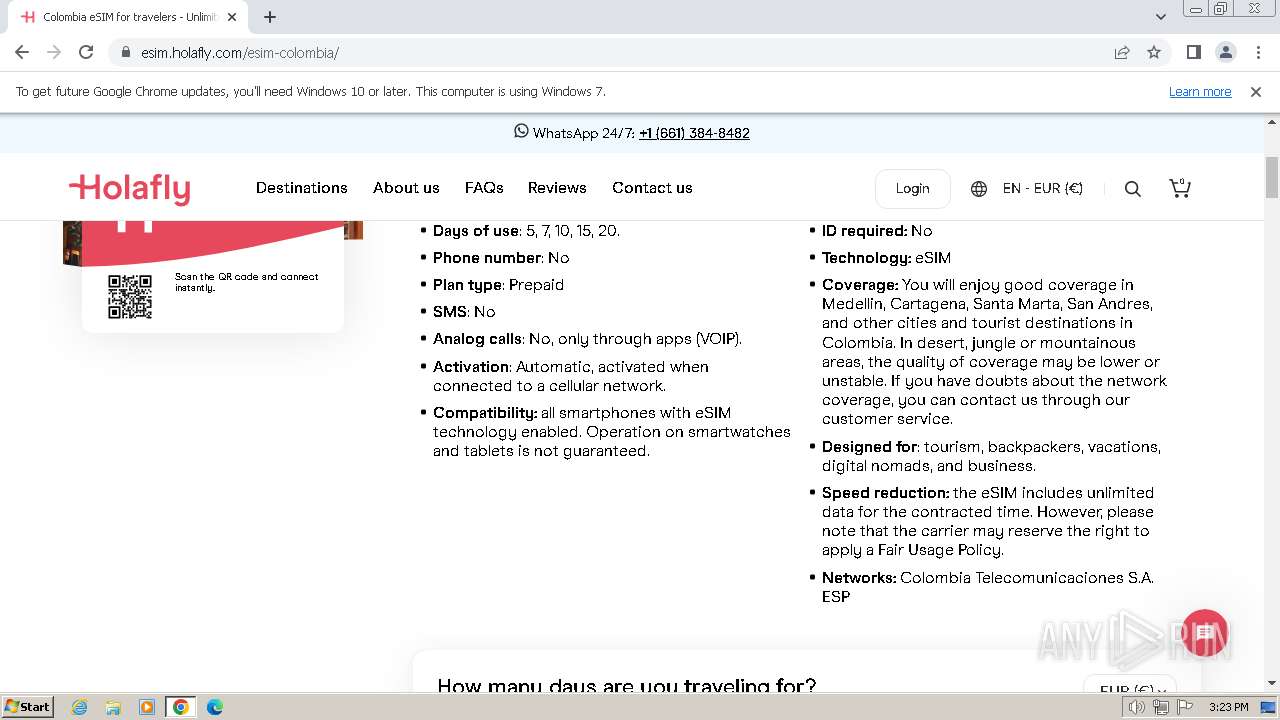The image size is (1280, 720).
Task: Expand the EUR (€) currency dropdown
Action: (1131, 689)
